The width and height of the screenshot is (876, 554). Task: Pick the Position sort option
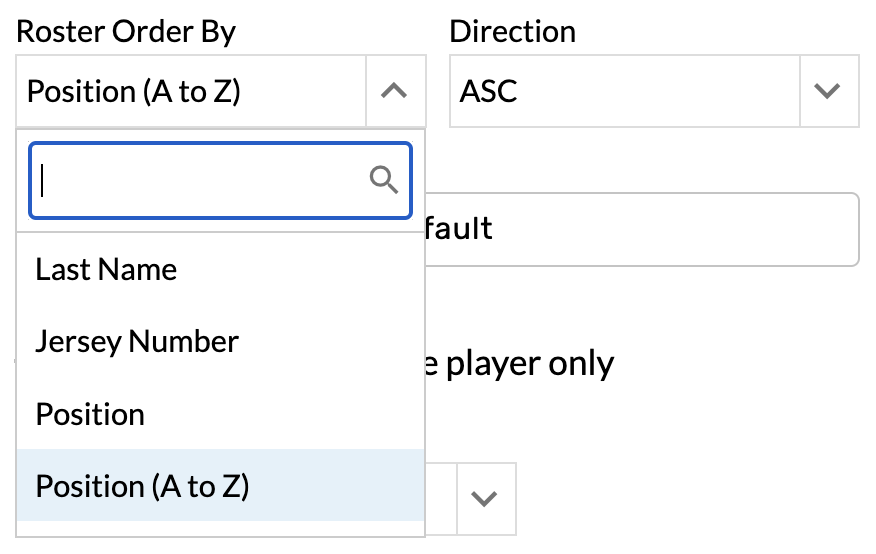pyautogui.click(x=90, y=414)
